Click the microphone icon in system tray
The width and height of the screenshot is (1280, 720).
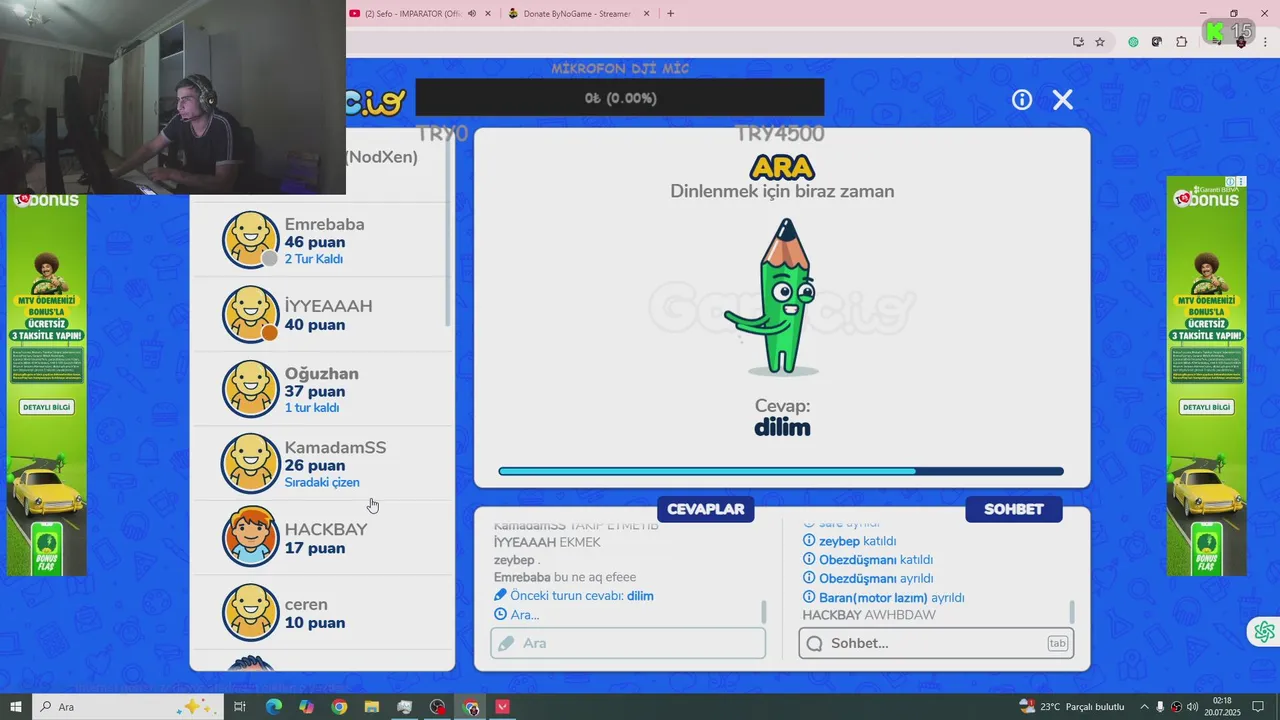1160,707
